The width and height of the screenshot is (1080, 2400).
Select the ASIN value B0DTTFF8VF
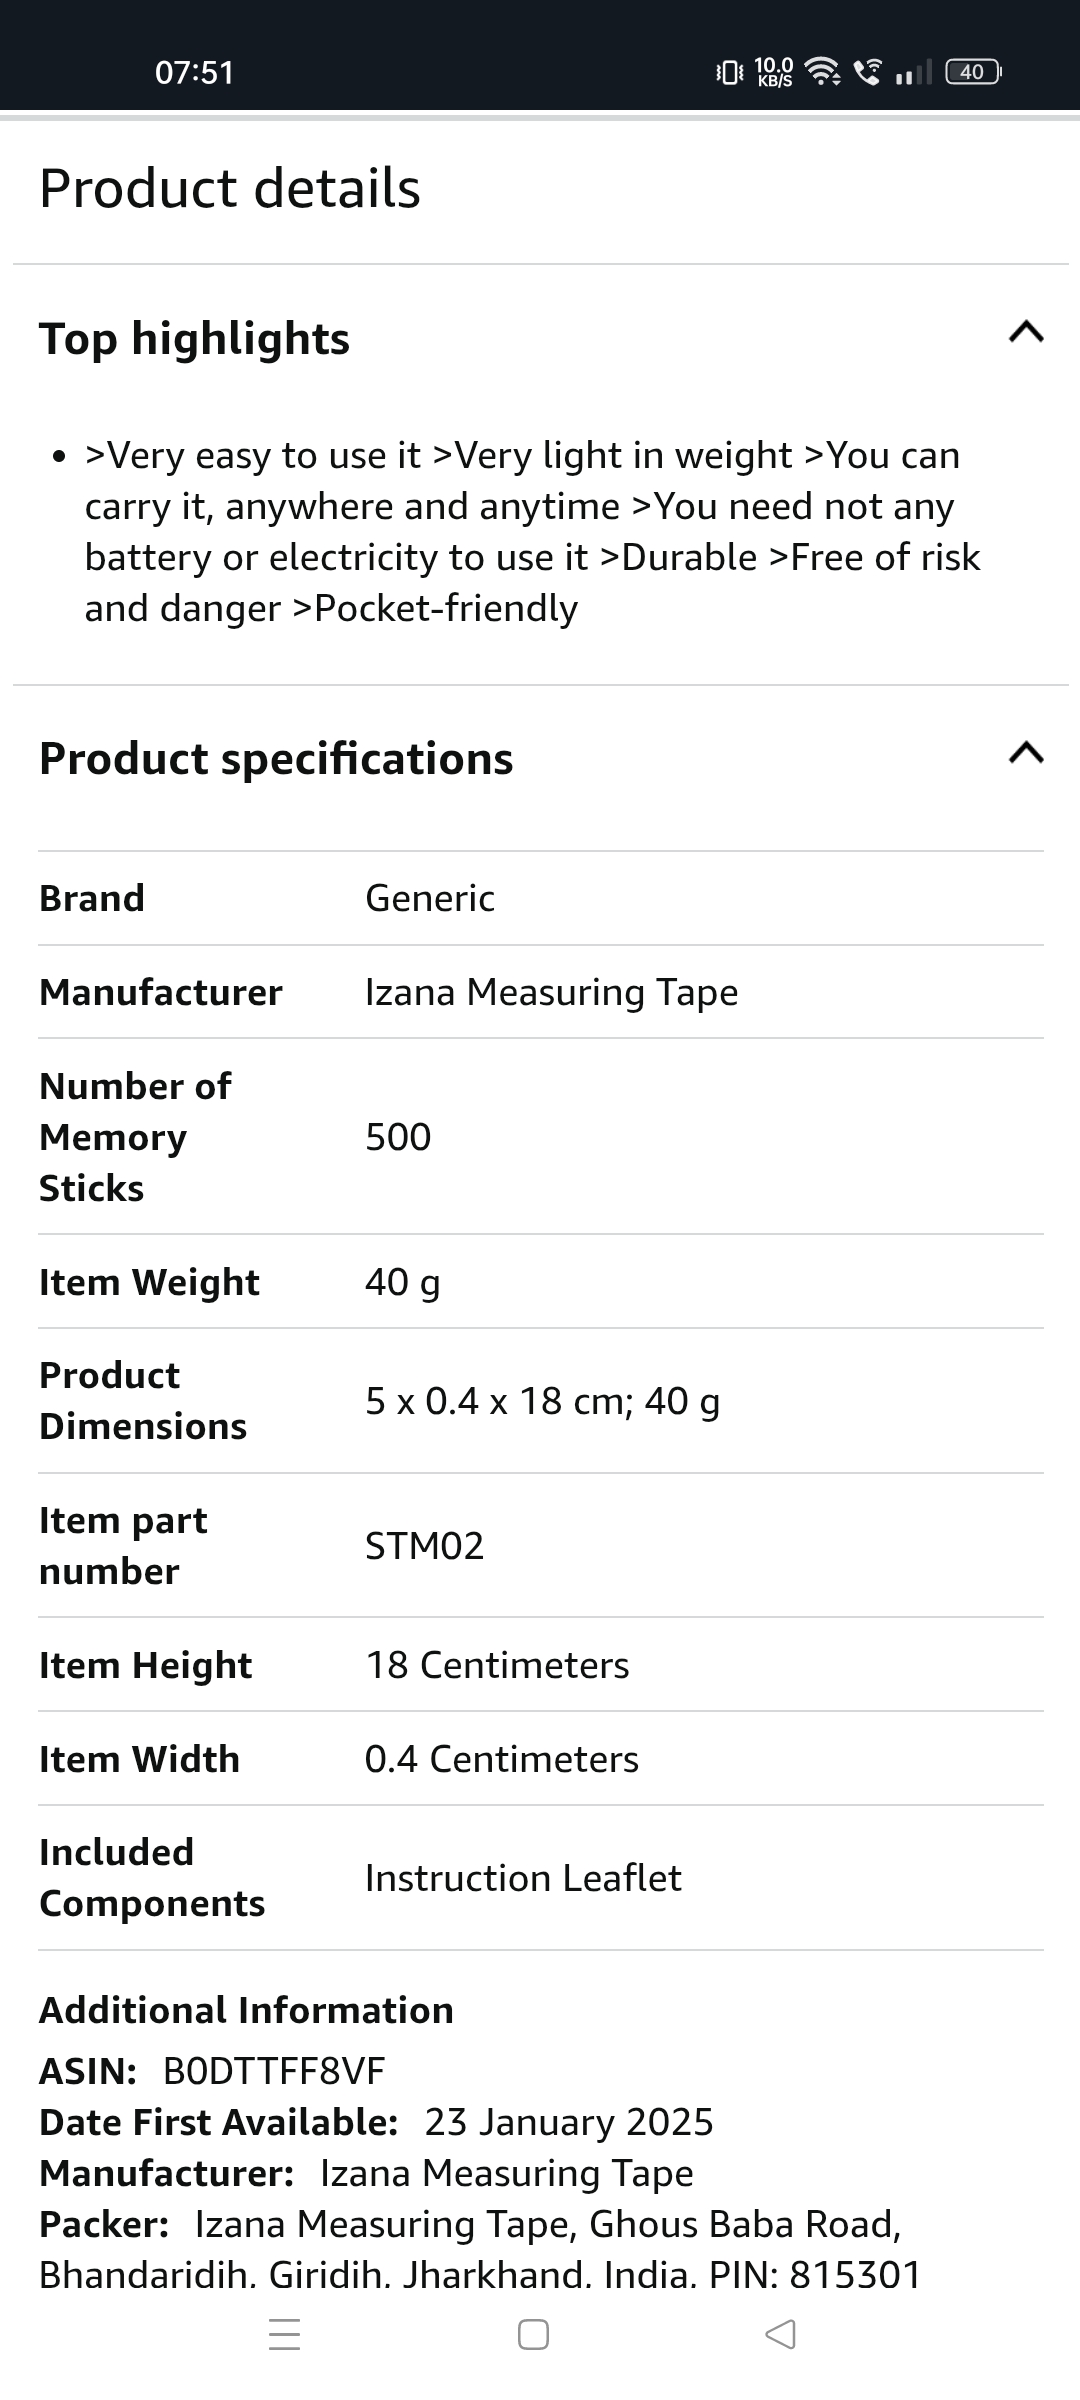click(274, 2071)
